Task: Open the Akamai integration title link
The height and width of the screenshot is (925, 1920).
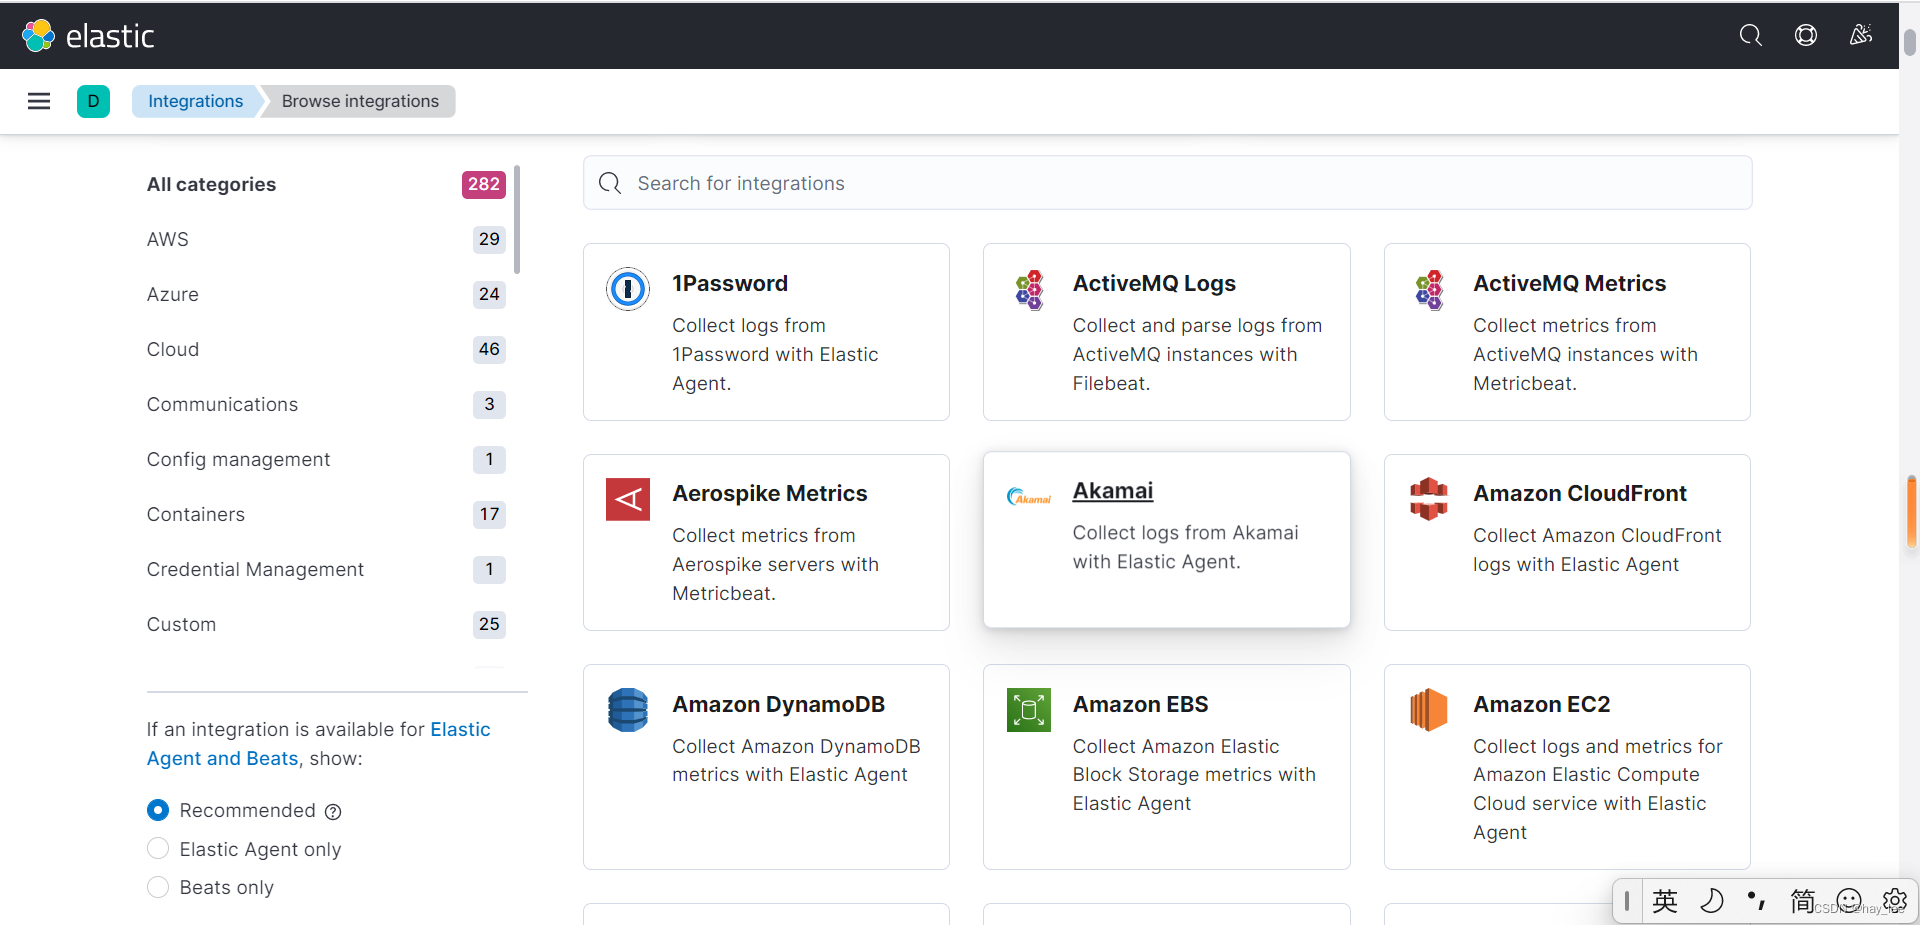Action: [x=1113, y=491]
